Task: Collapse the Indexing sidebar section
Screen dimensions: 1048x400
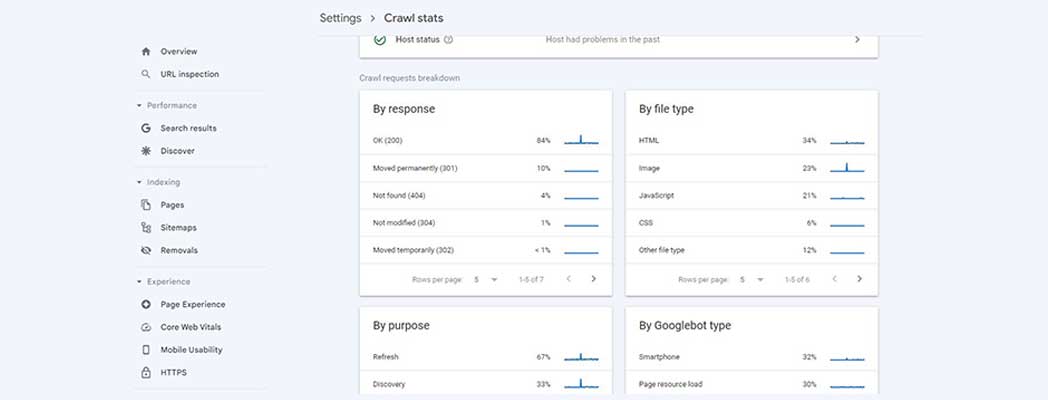Action: click(139, 183)
